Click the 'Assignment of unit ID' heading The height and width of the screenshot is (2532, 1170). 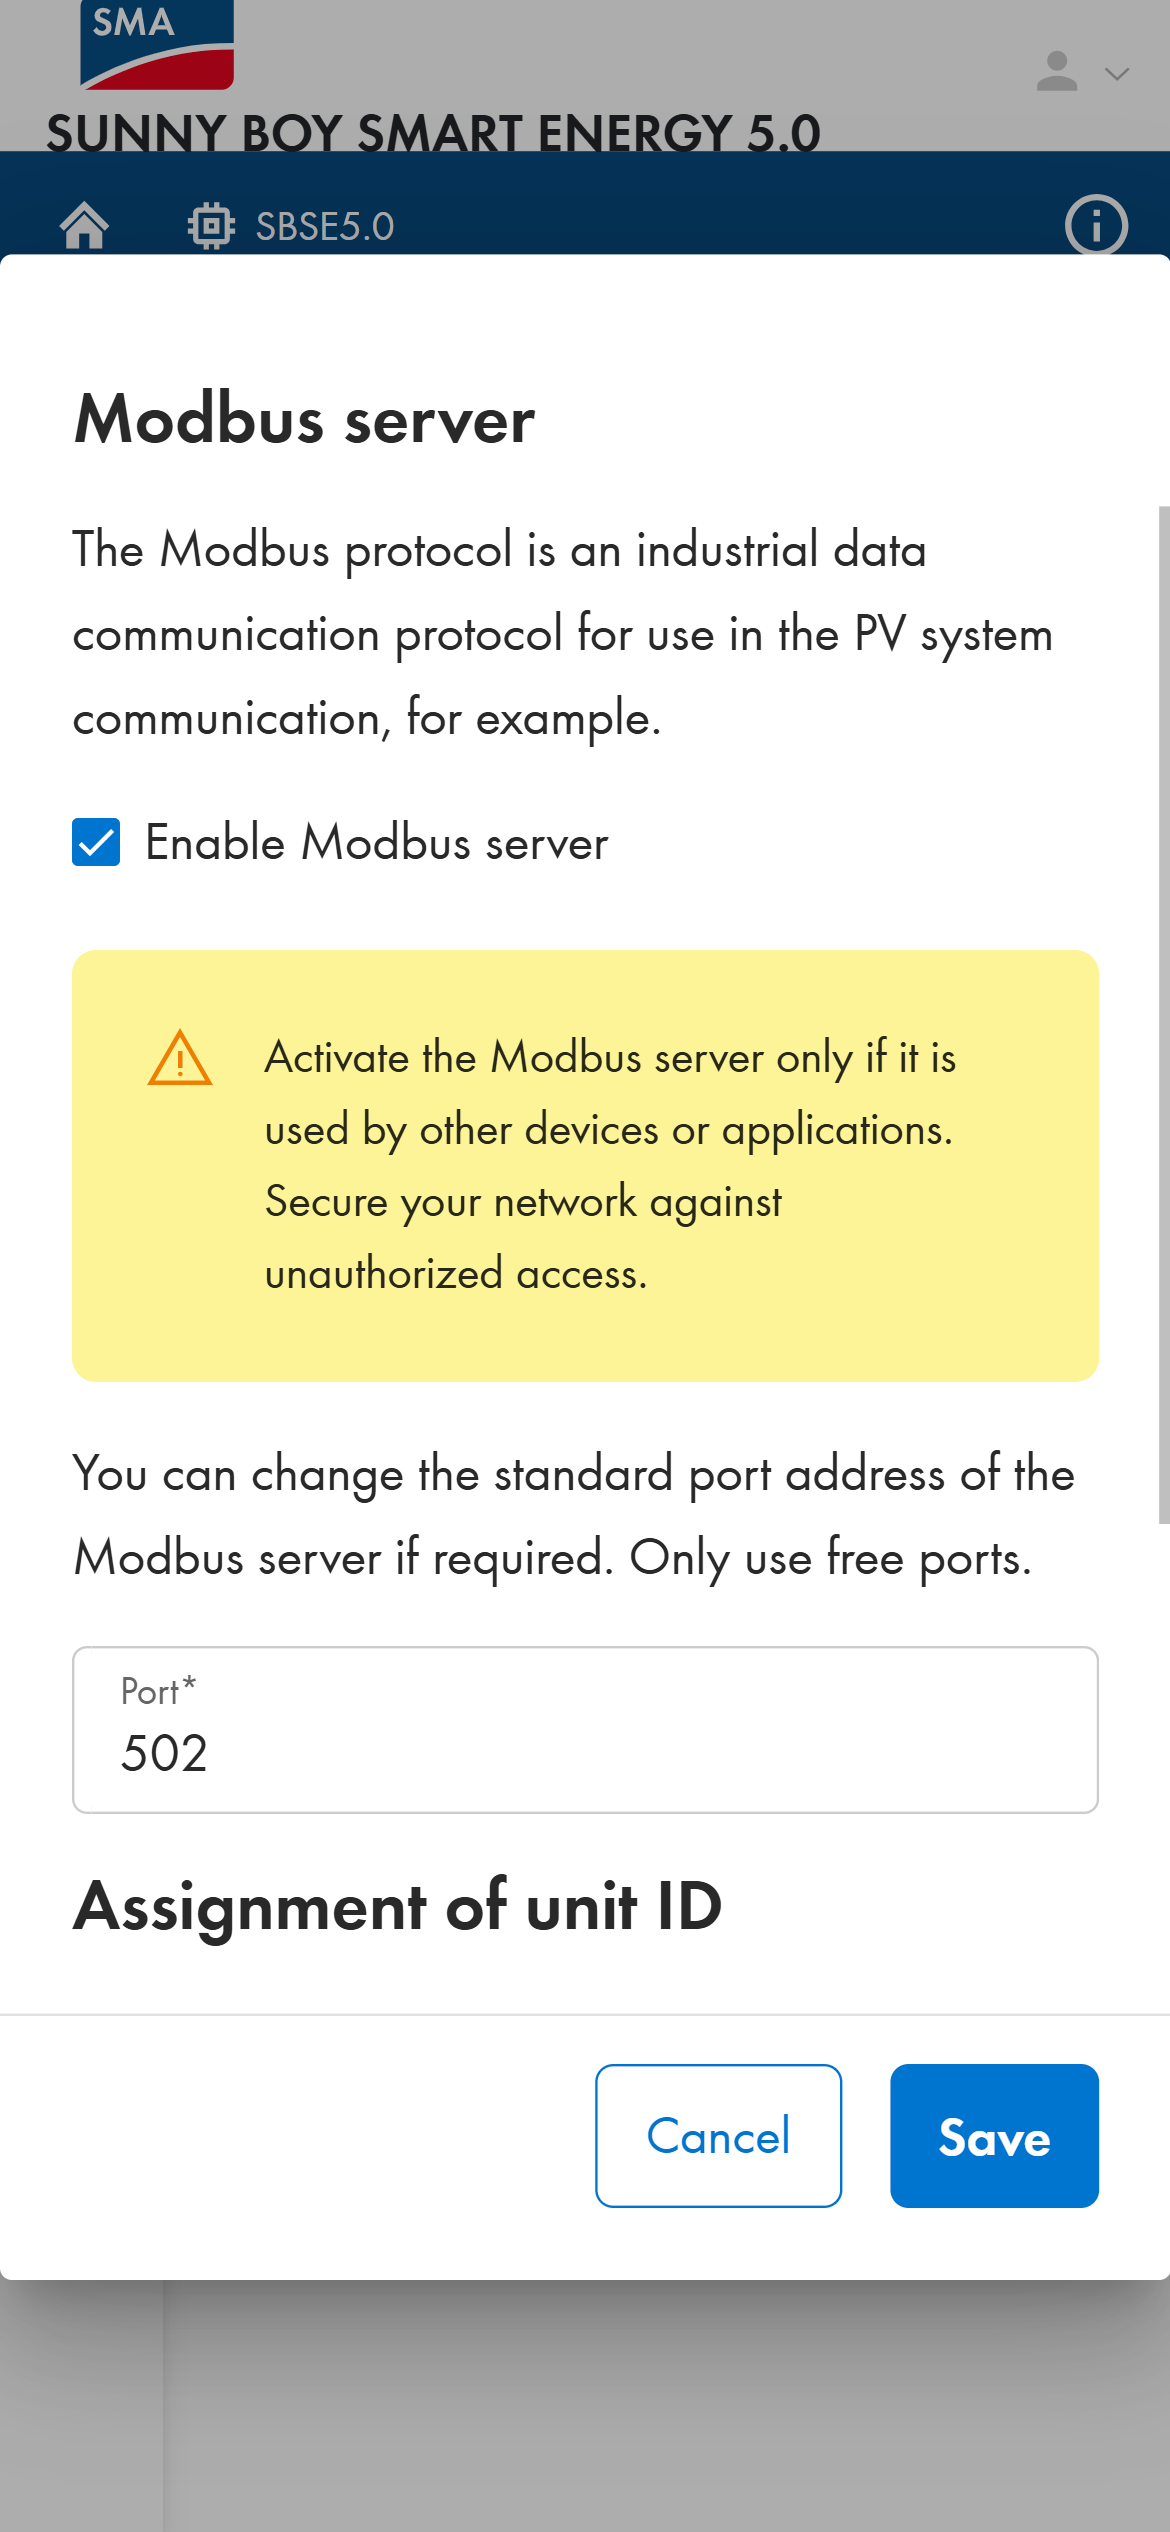397,1906
